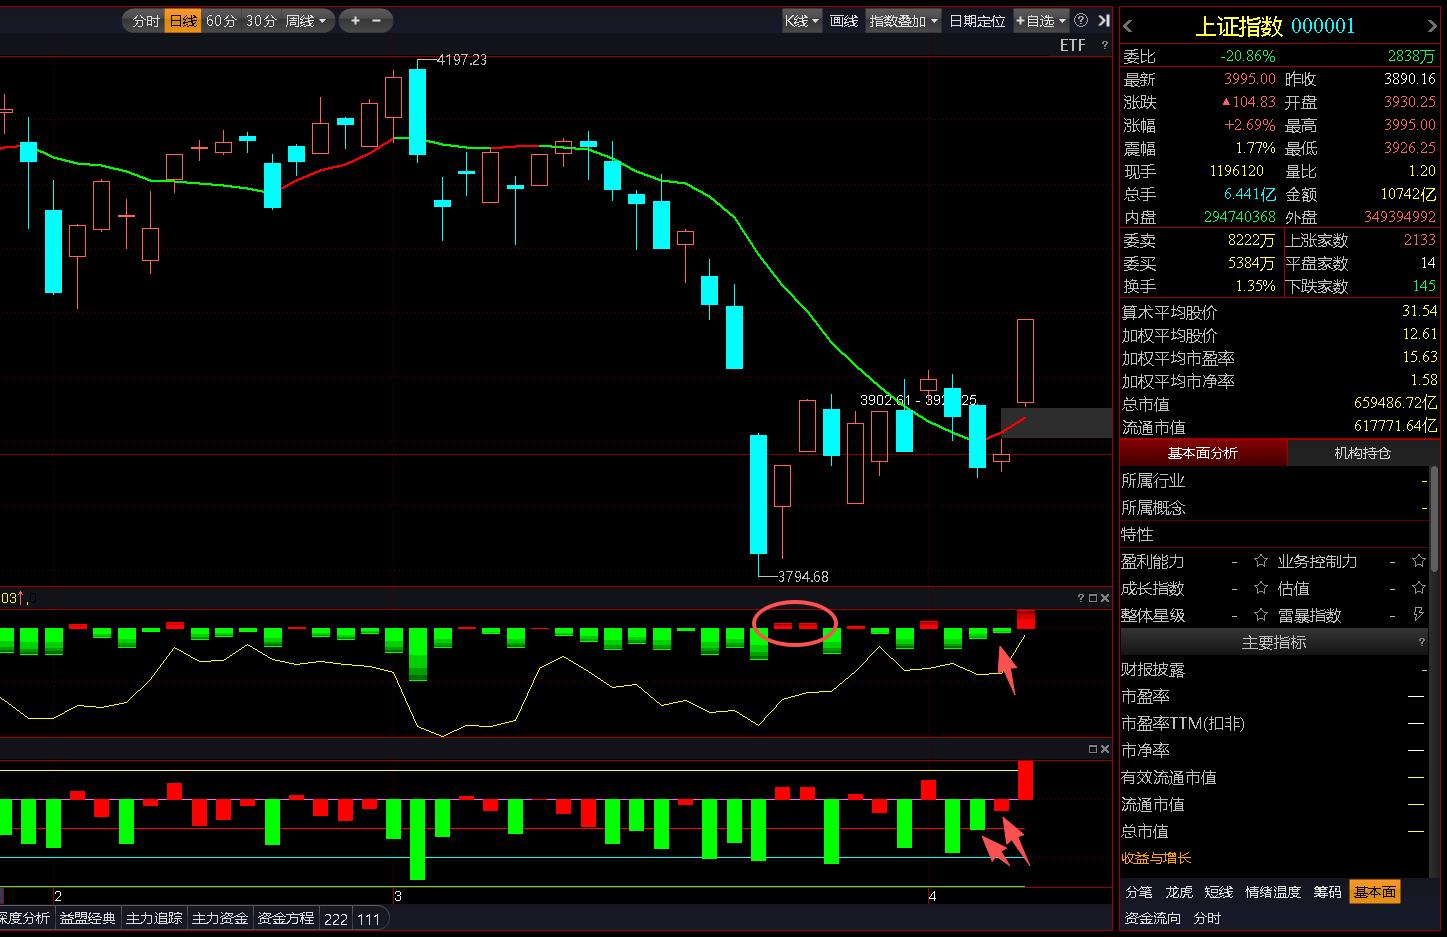Click the help question mark icon in top toolbar
The width and height of the screenshot is (1447, 937).
[1081, 20]
